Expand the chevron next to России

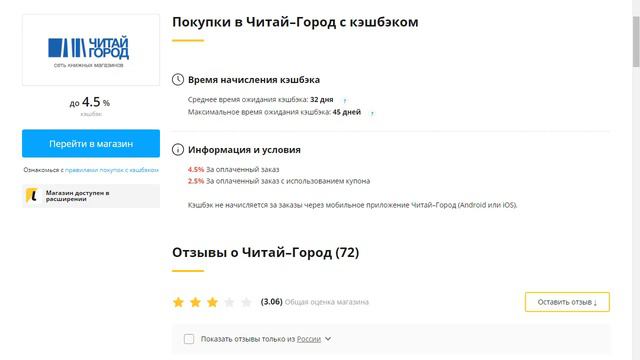click(x=328, y=339)
